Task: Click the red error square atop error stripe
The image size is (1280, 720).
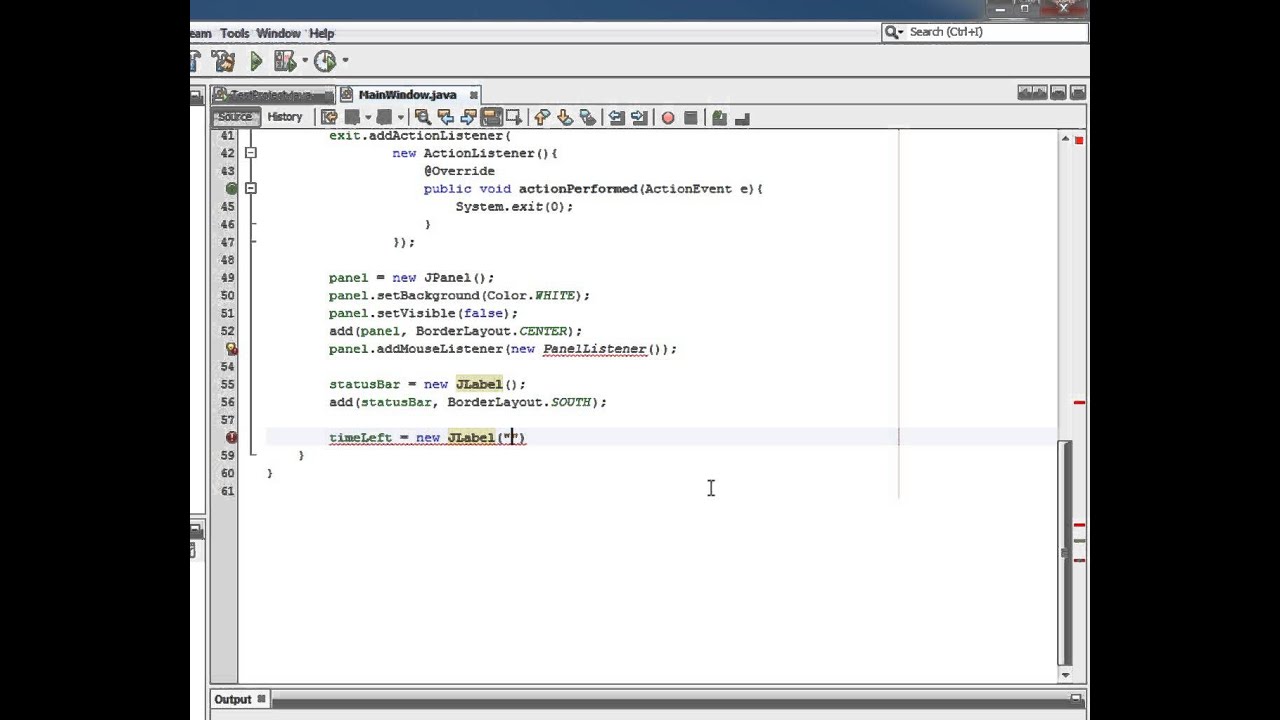Action: (x=1079, y=140)
